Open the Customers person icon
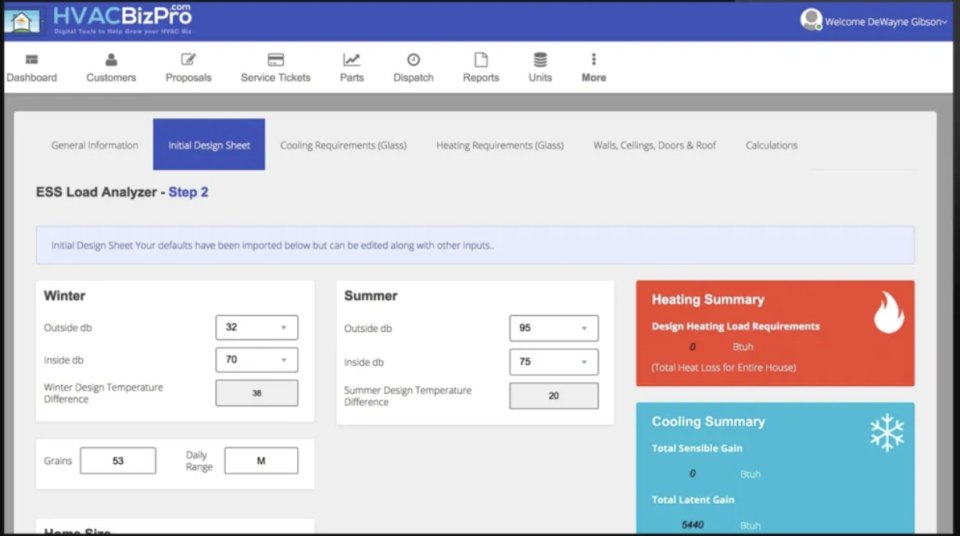The image size is (960, 536). pos(111,59)
